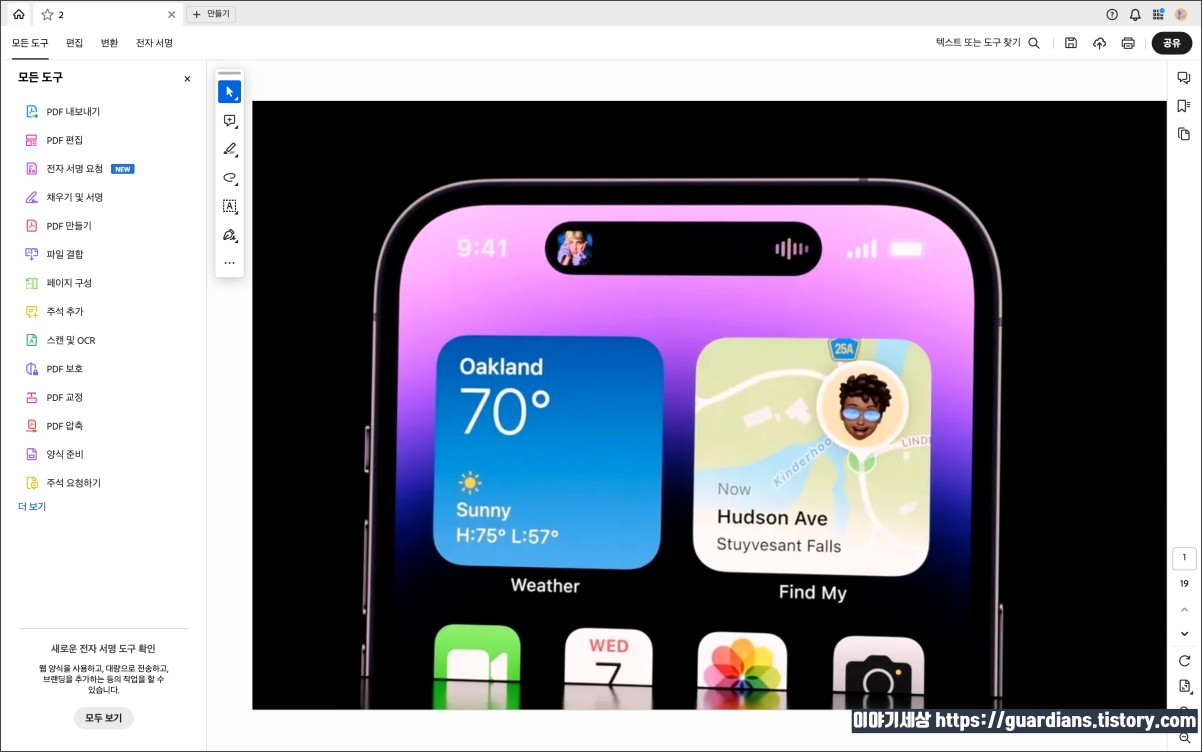The height and width of the screenshot is (752, 1202).
Task: Select the arrow selection tool
Action: [229, 92]
